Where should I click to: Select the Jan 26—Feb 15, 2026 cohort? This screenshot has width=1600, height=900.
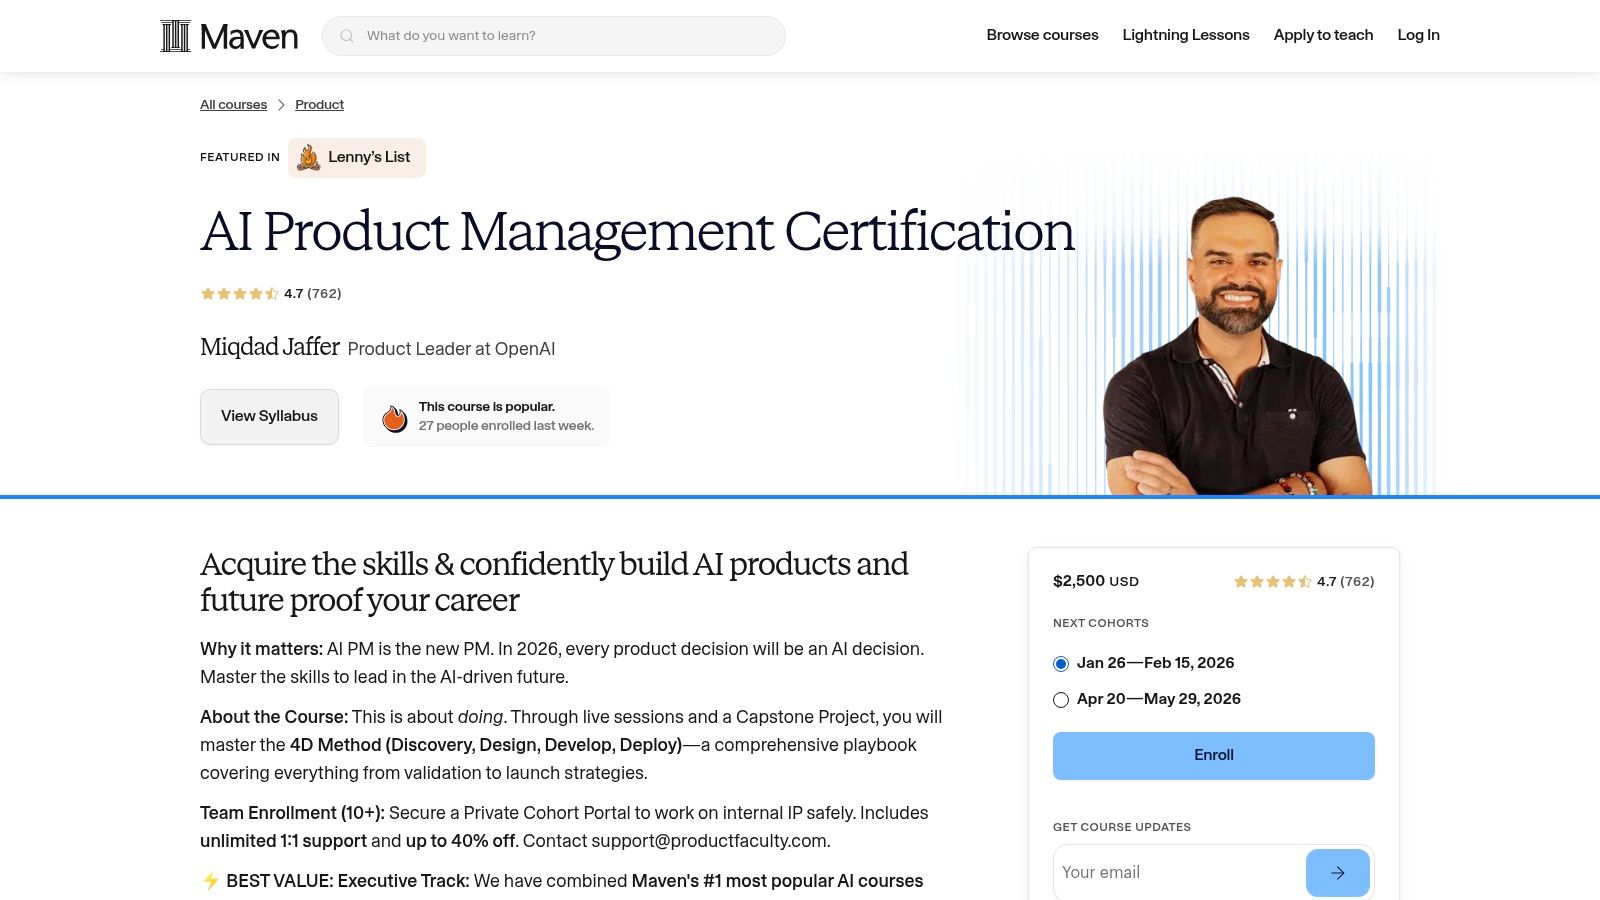(1060, 663)
